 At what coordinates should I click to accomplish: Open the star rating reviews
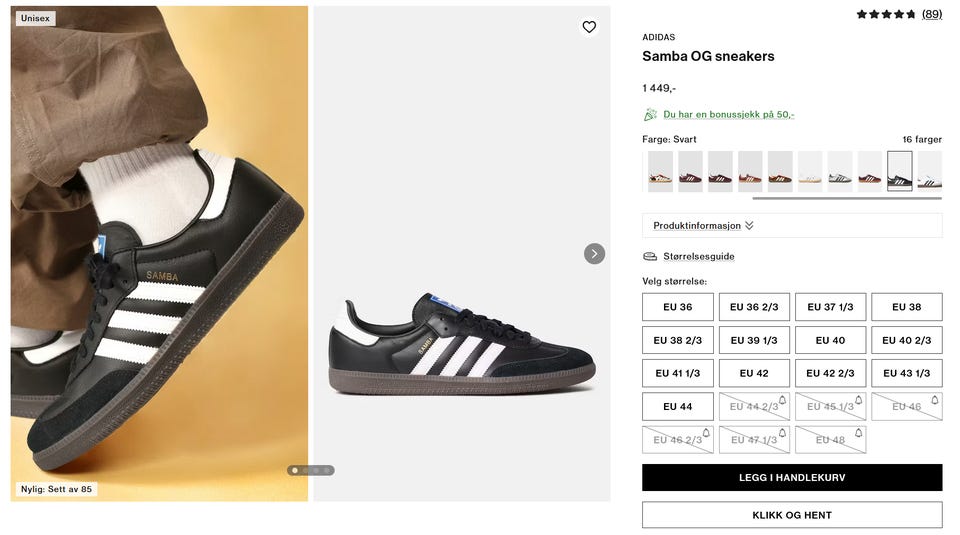click(885, 14)
